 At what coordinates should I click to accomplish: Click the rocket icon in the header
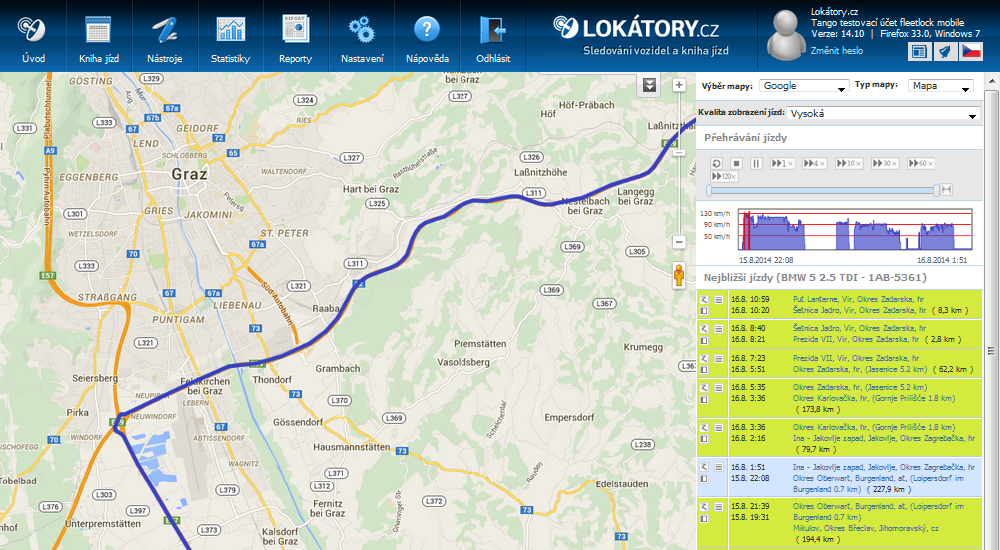(x=945, y=52)
